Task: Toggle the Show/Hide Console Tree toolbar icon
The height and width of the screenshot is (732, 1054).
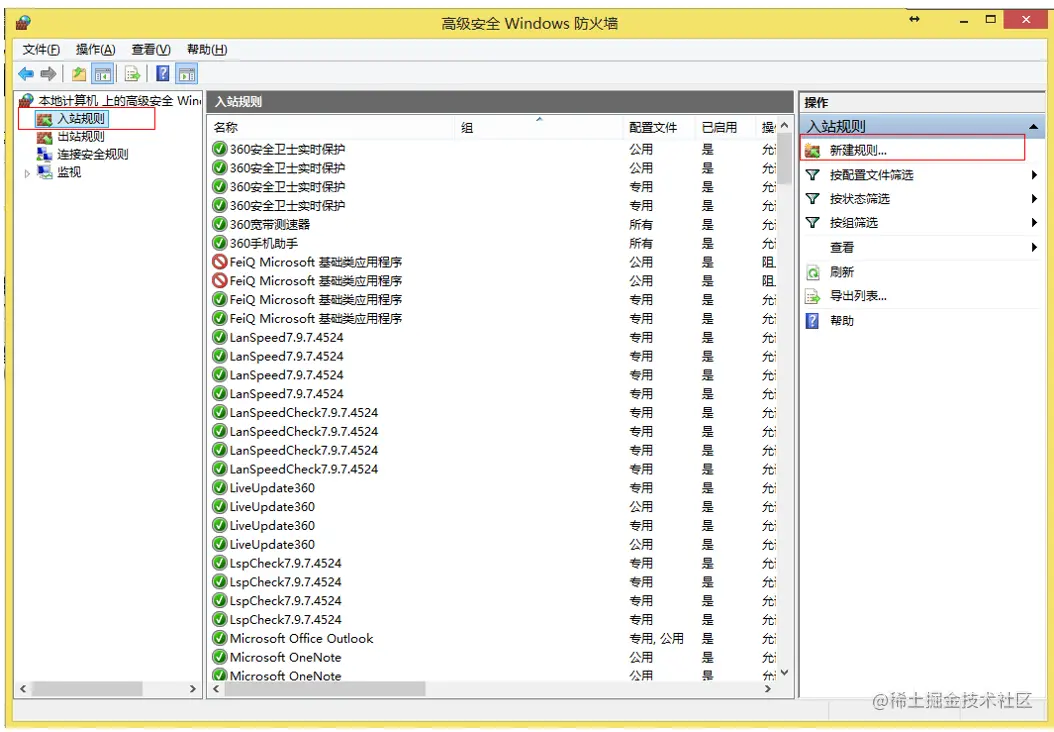Action: [102, 74]
